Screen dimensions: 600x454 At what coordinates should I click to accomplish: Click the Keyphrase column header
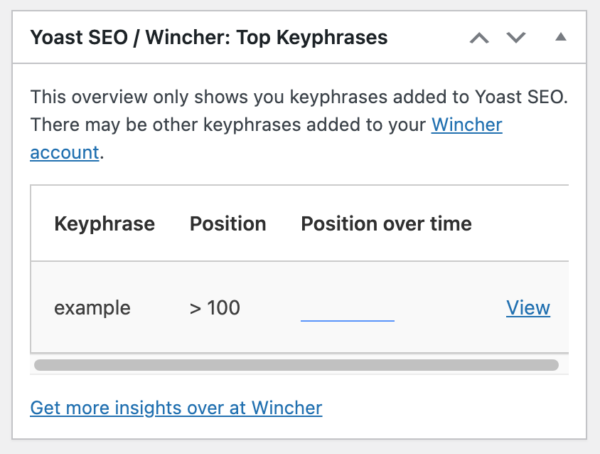click(104, 224)
